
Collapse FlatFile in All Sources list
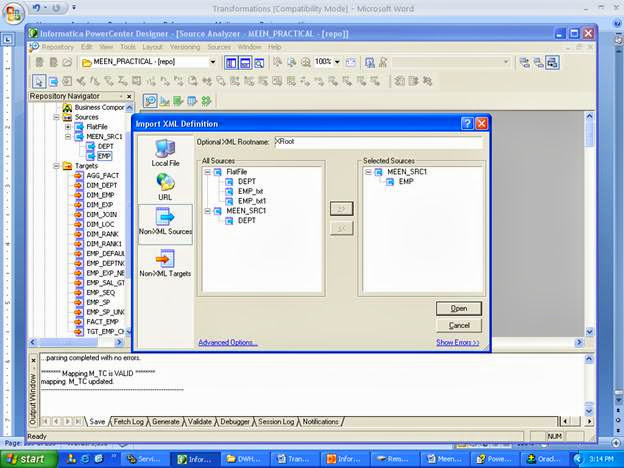[208, 172]
